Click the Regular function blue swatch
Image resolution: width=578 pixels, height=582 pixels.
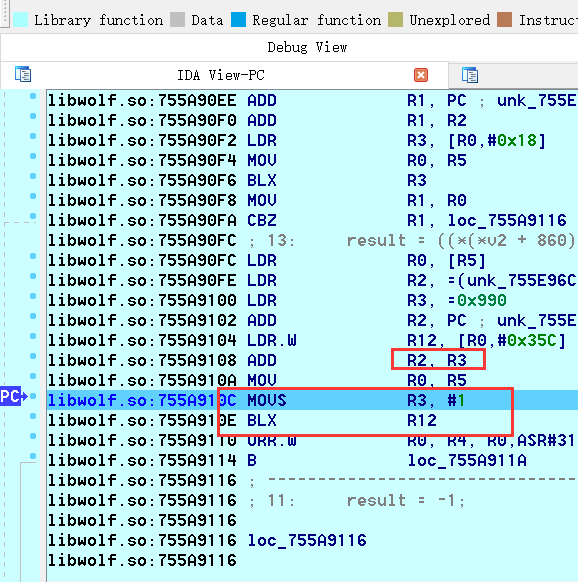(x=238, y=20)
